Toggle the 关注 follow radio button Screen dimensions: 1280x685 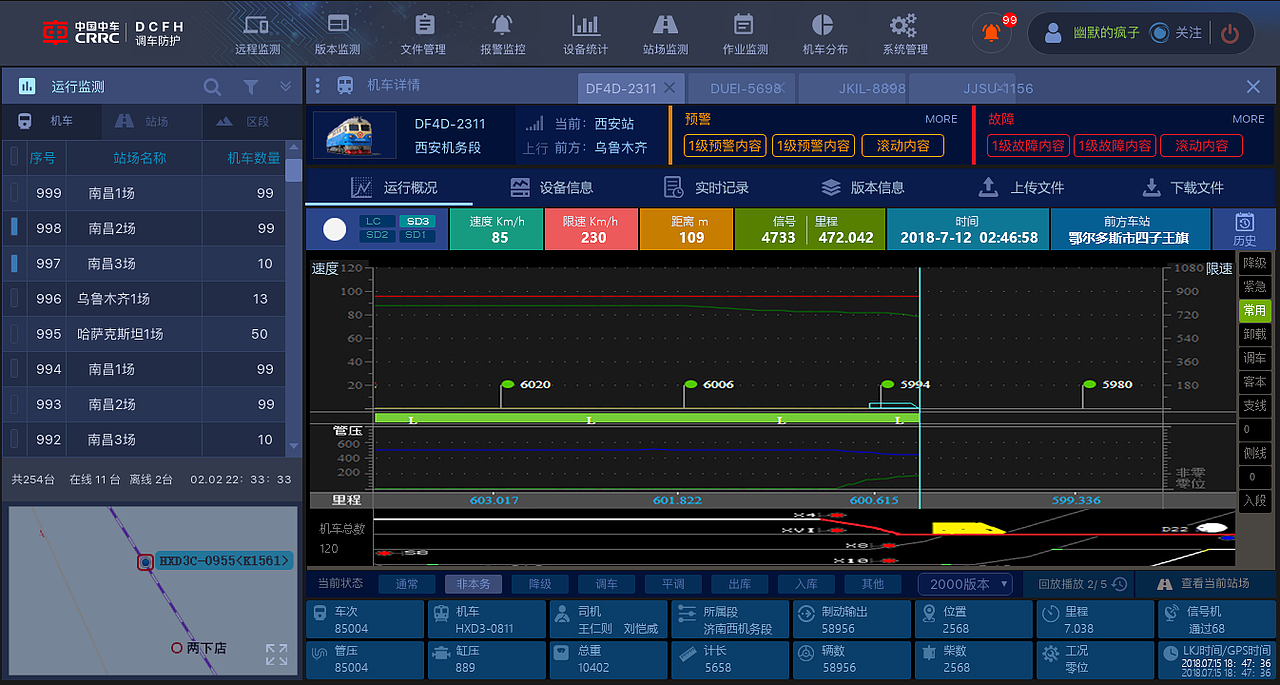point(1159,33)
